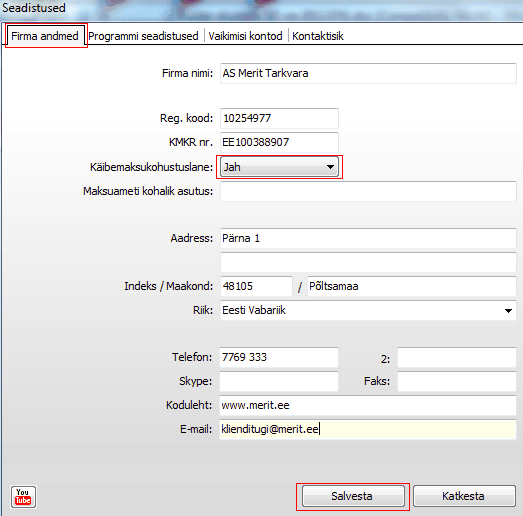Open the Programmi seadistused tab

pyautogui.click(x=143, y=36)
